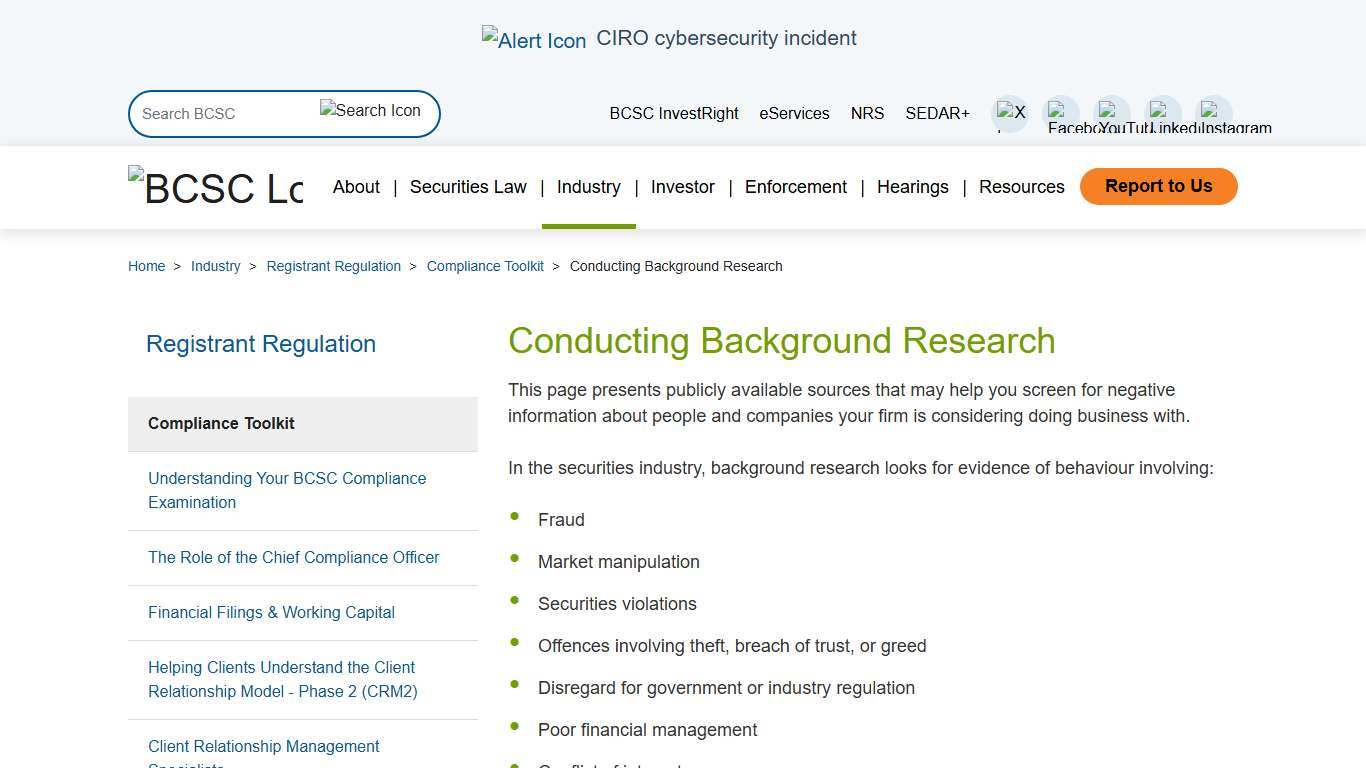The image size is (1366, 768).
Task: Open the Hearings section
Action: [912, 187]
